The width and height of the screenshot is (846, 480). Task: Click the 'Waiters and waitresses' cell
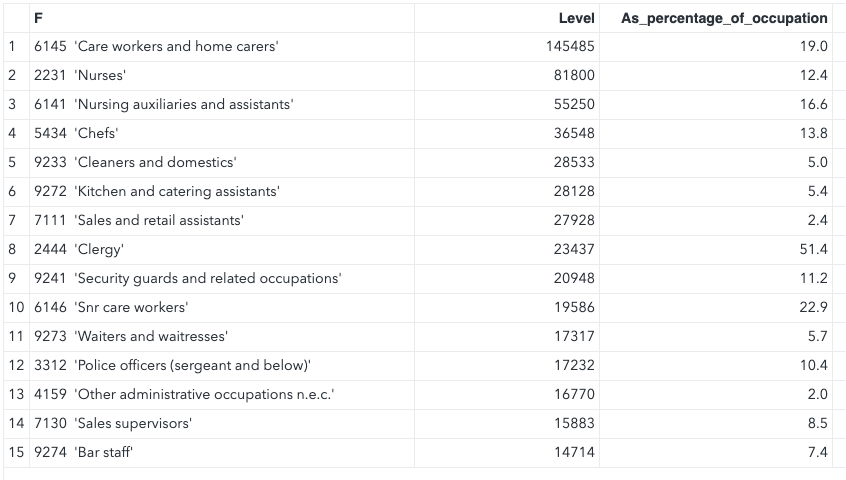coord(131,336)
